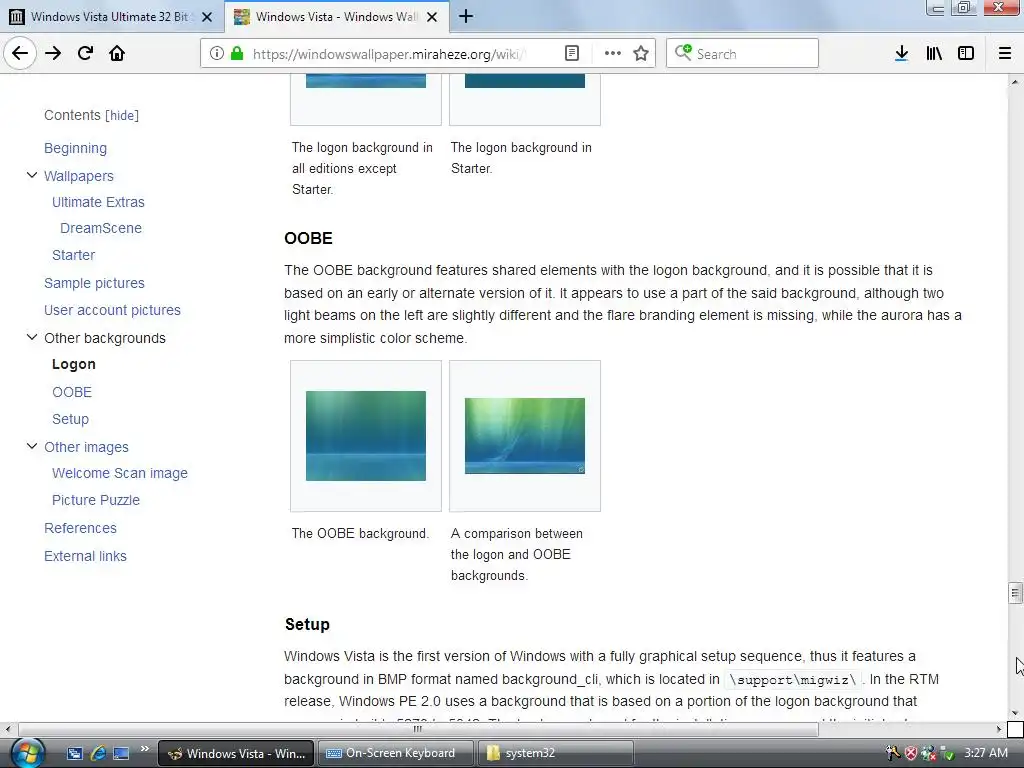Click the horizontal scrollbar right arrow
1024x768 pixels.
tap(999, 729)
